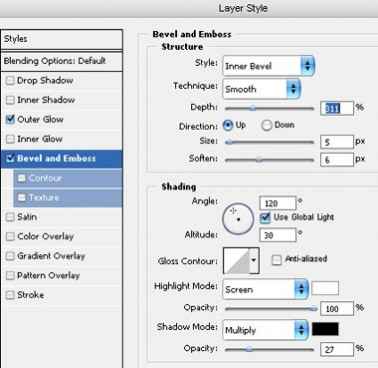The width and height of the screenshot is (378, 368).
Task: Enable the Pattern Overlay checkbox
Action: click(x=10, y=276)
